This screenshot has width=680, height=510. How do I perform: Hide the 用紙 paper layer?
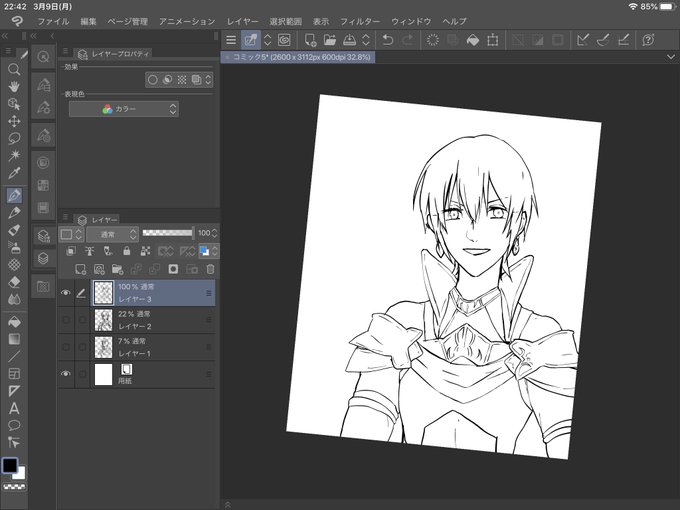(66, 374)
